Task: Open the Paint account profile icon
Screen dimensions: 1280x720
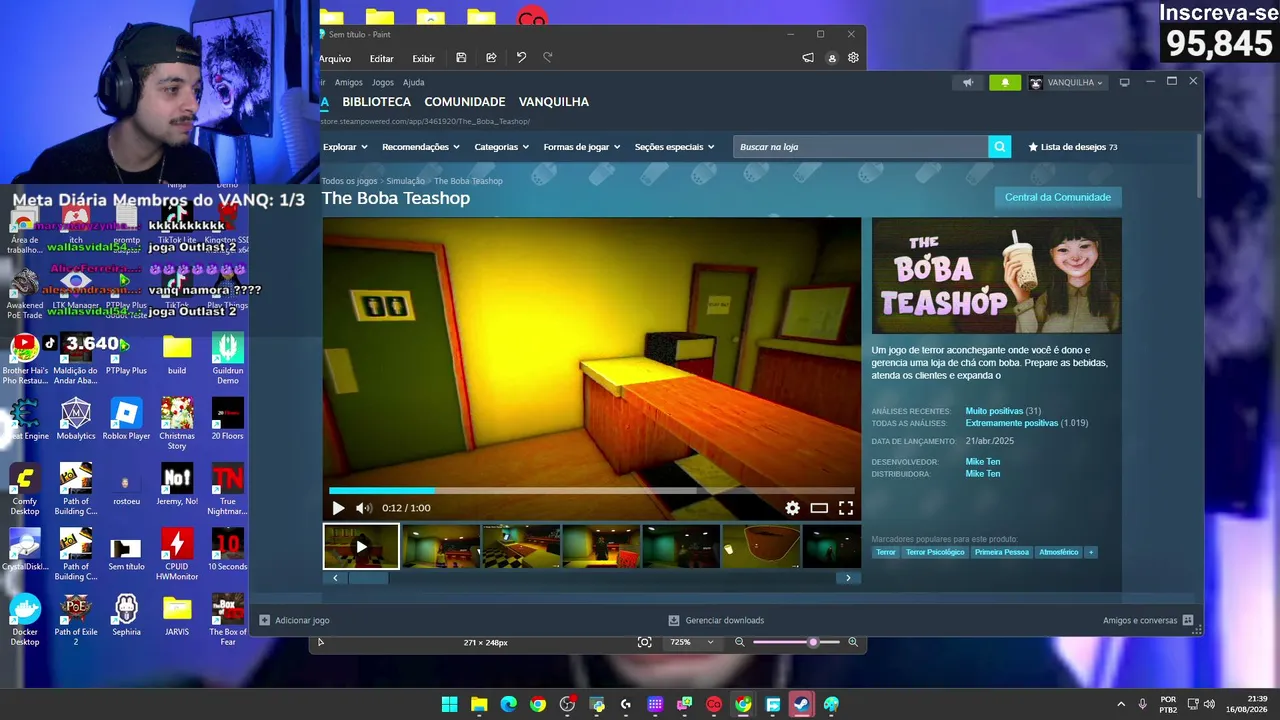Action: click(831, 58)
